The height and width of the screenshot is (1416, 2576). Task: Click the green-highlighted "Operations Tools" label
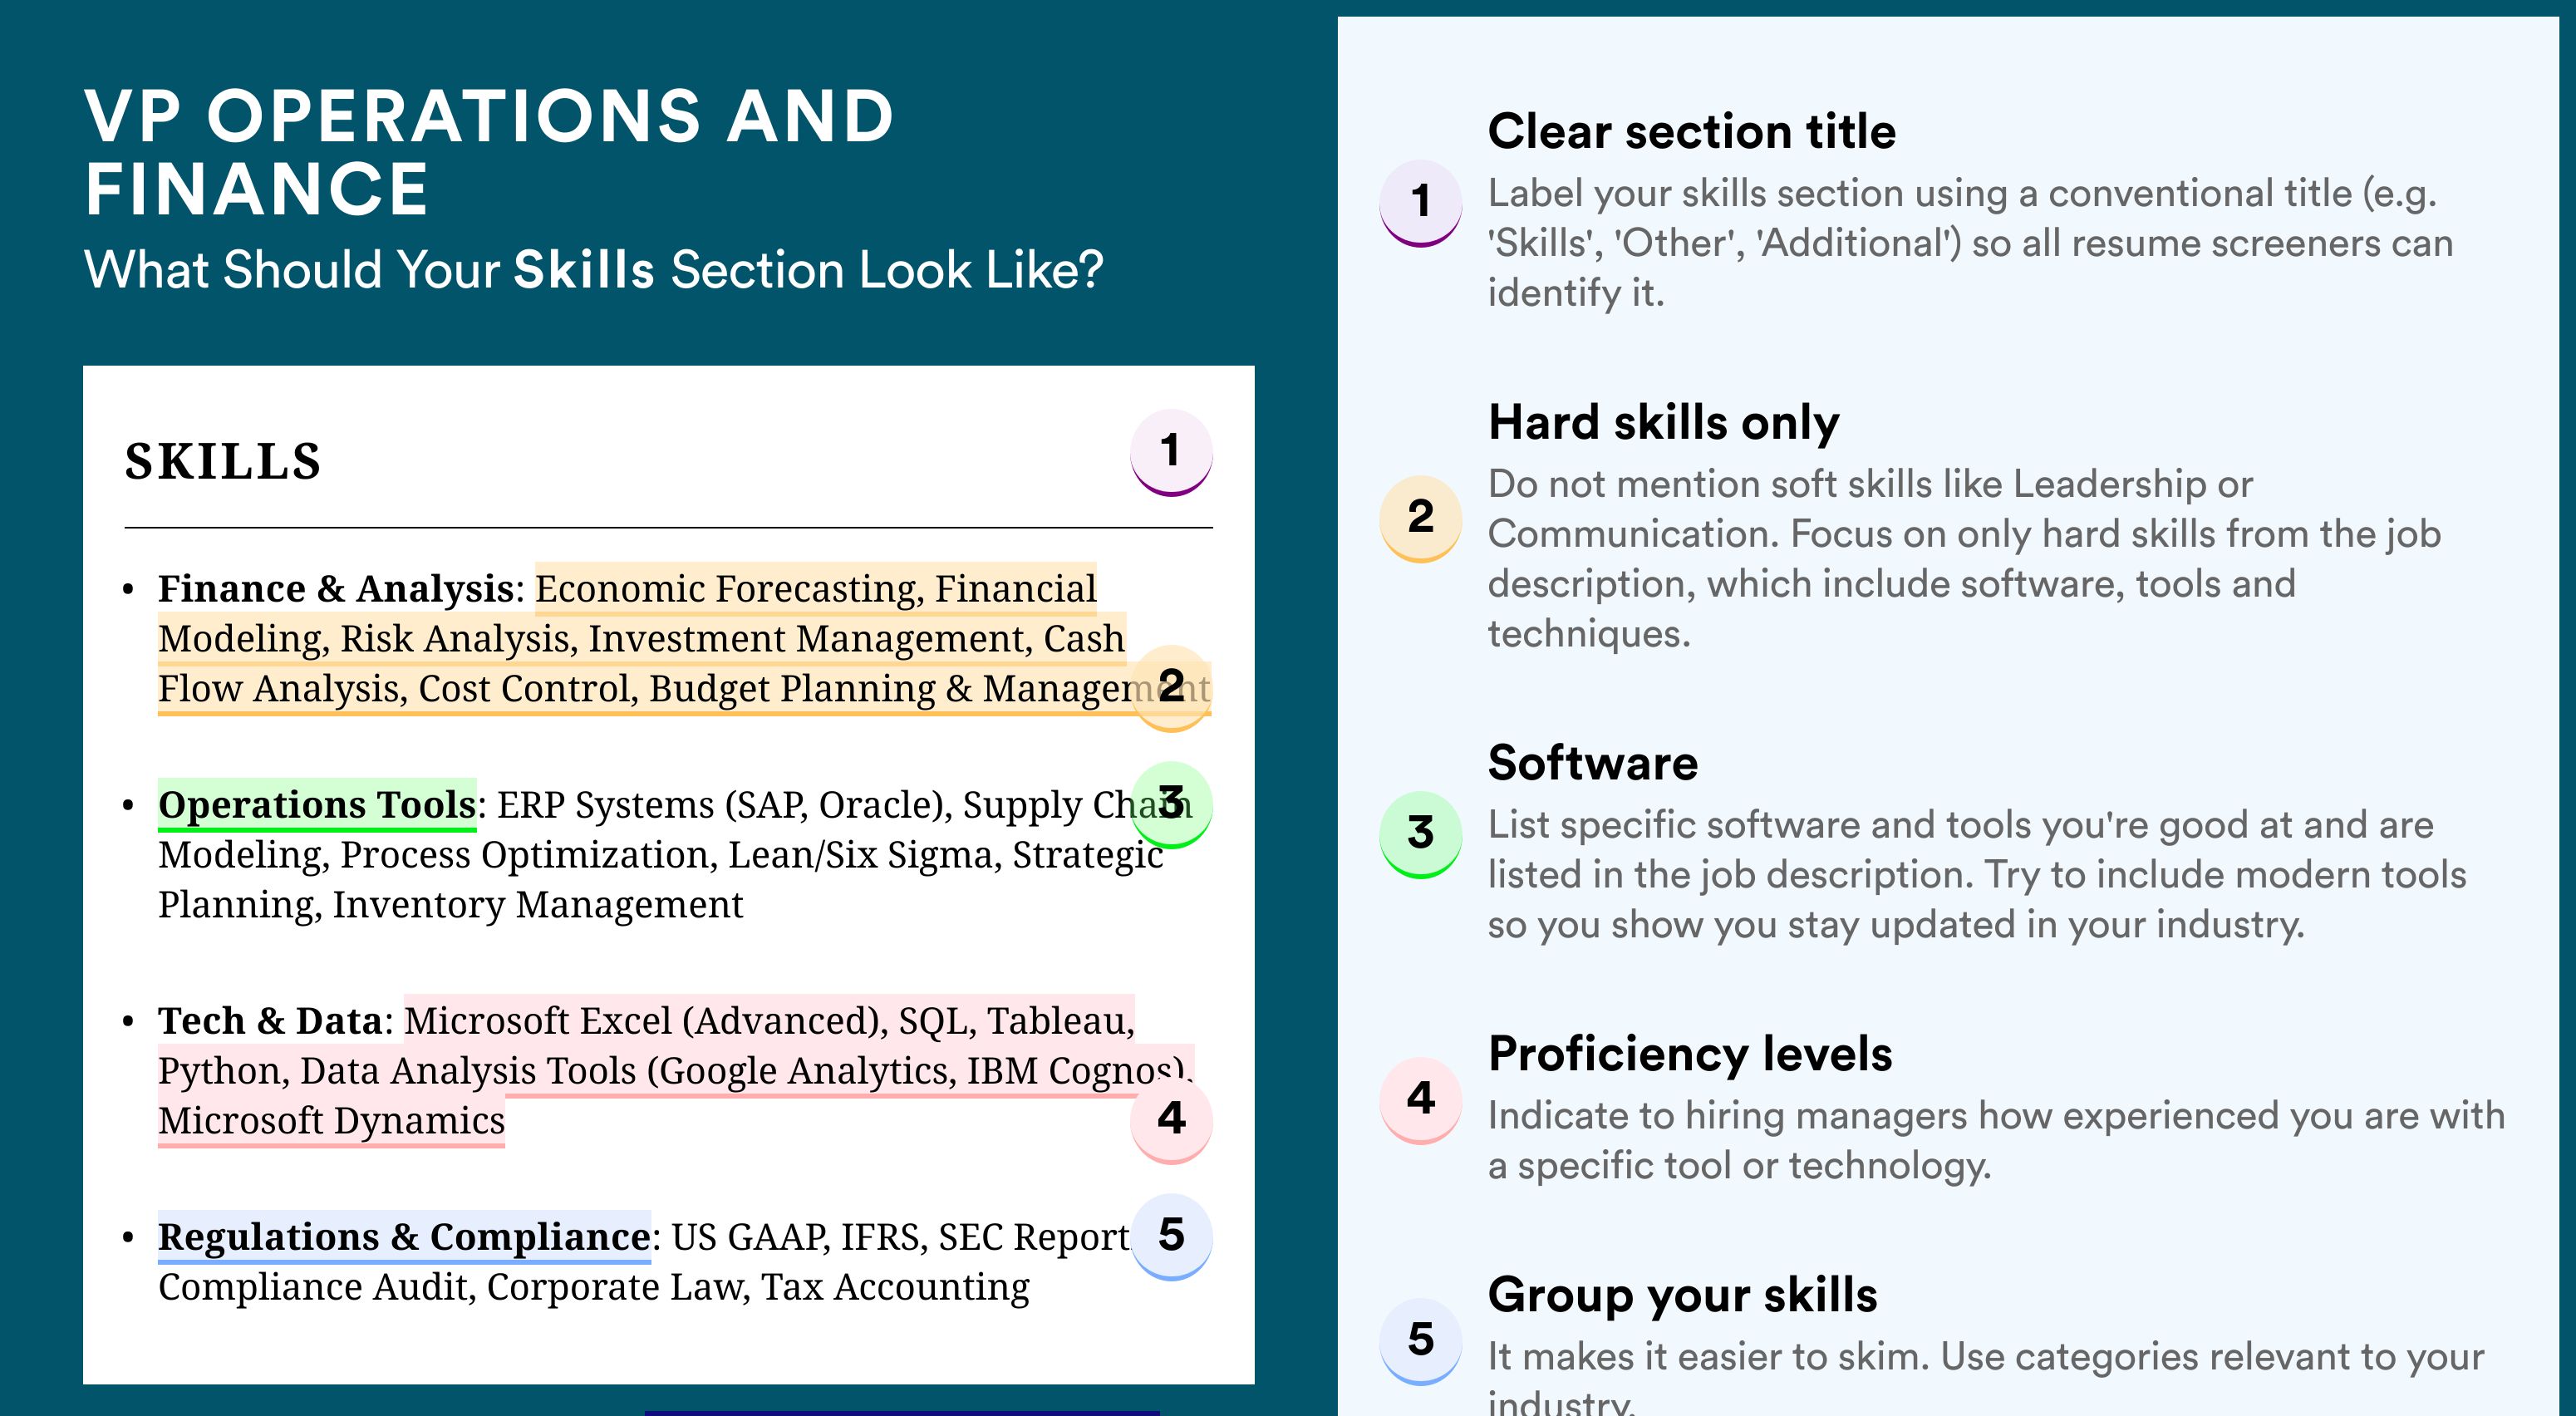click(317, 805)
